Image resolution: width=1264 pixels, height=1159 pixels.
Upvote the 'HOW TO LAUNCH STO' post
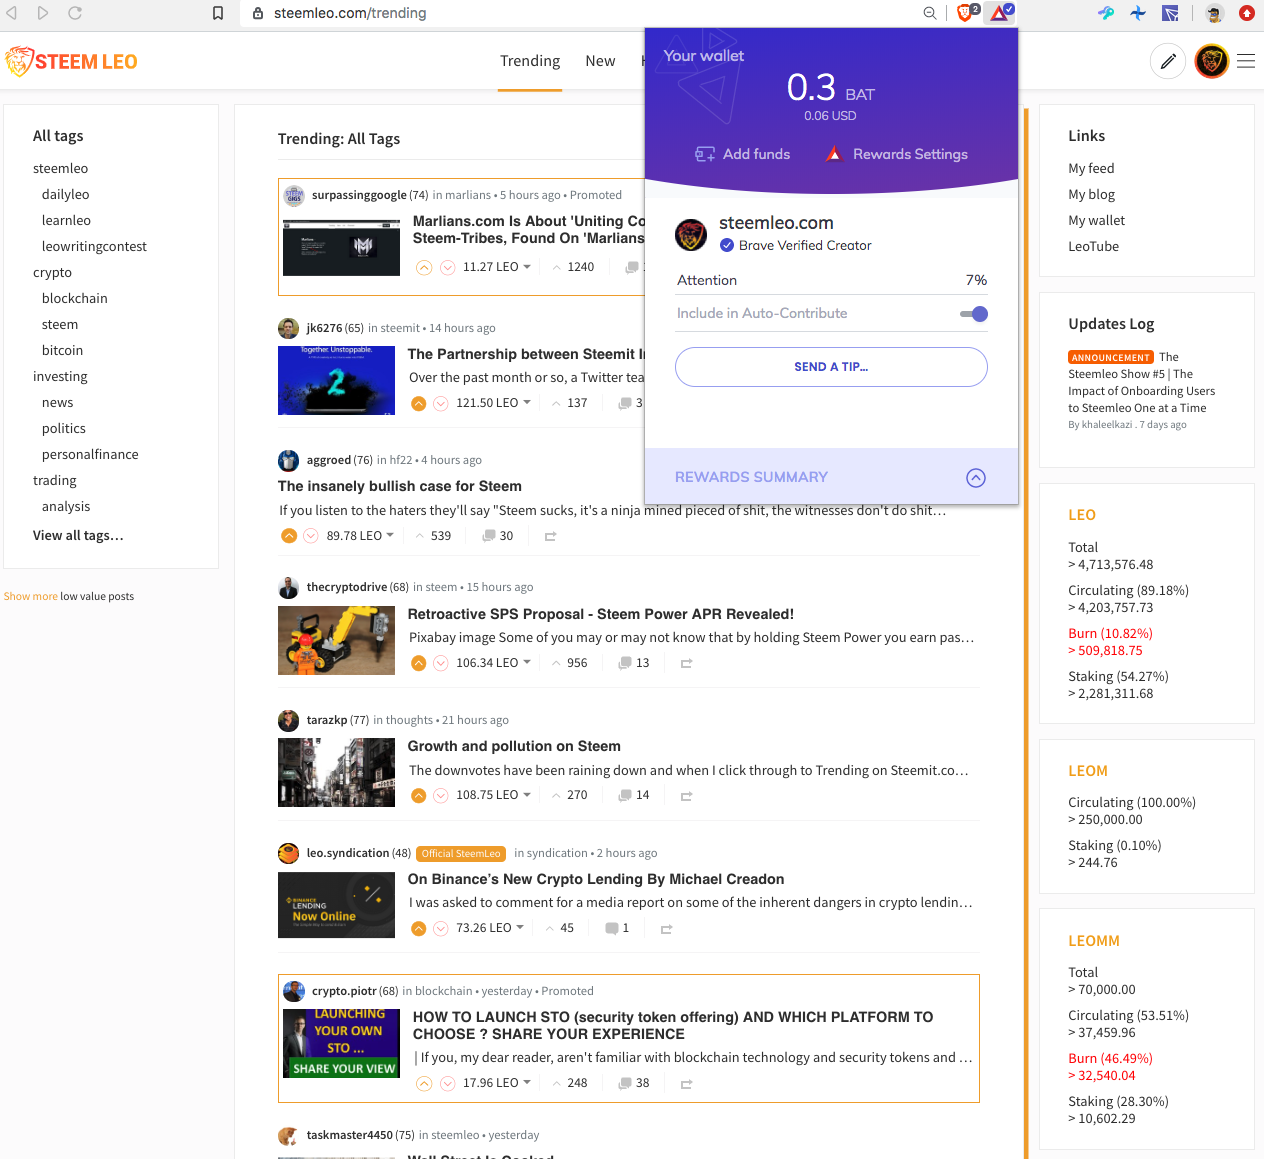point(424,1083)
